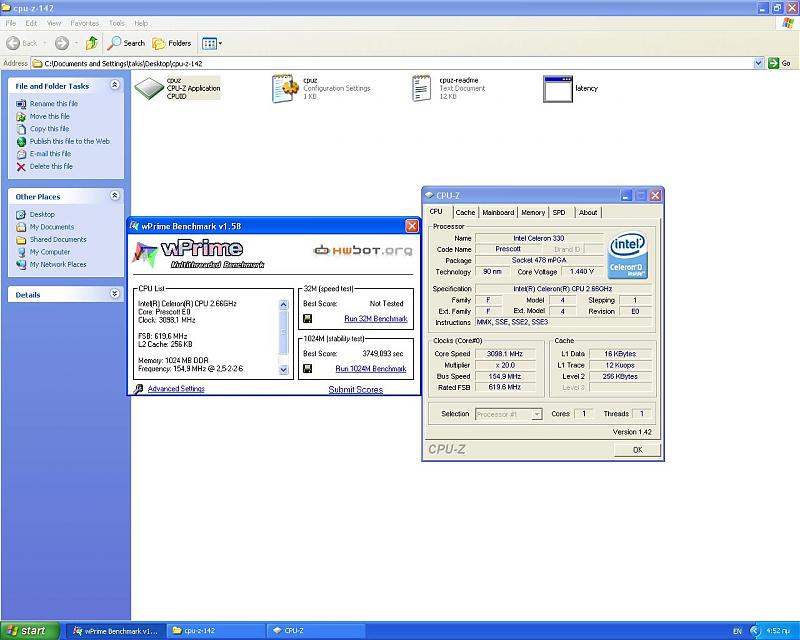Click the Forward arrow in Explorer toolbar
The height and width of the screenshot is (640, 800).
(62, 43)
